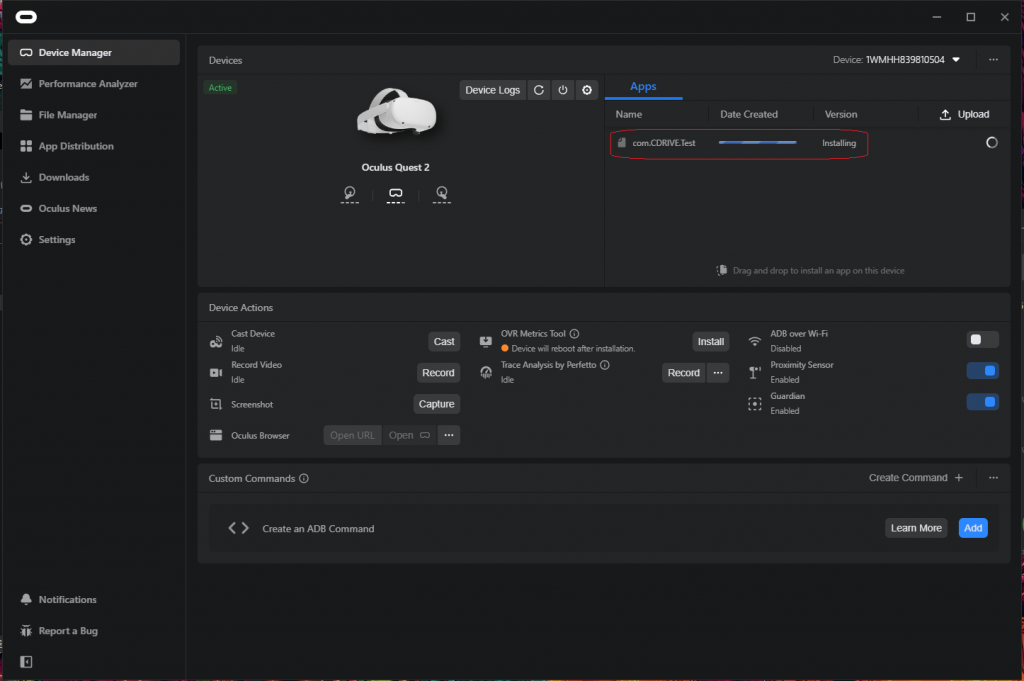Capture a screenshot

pos(437,404)
